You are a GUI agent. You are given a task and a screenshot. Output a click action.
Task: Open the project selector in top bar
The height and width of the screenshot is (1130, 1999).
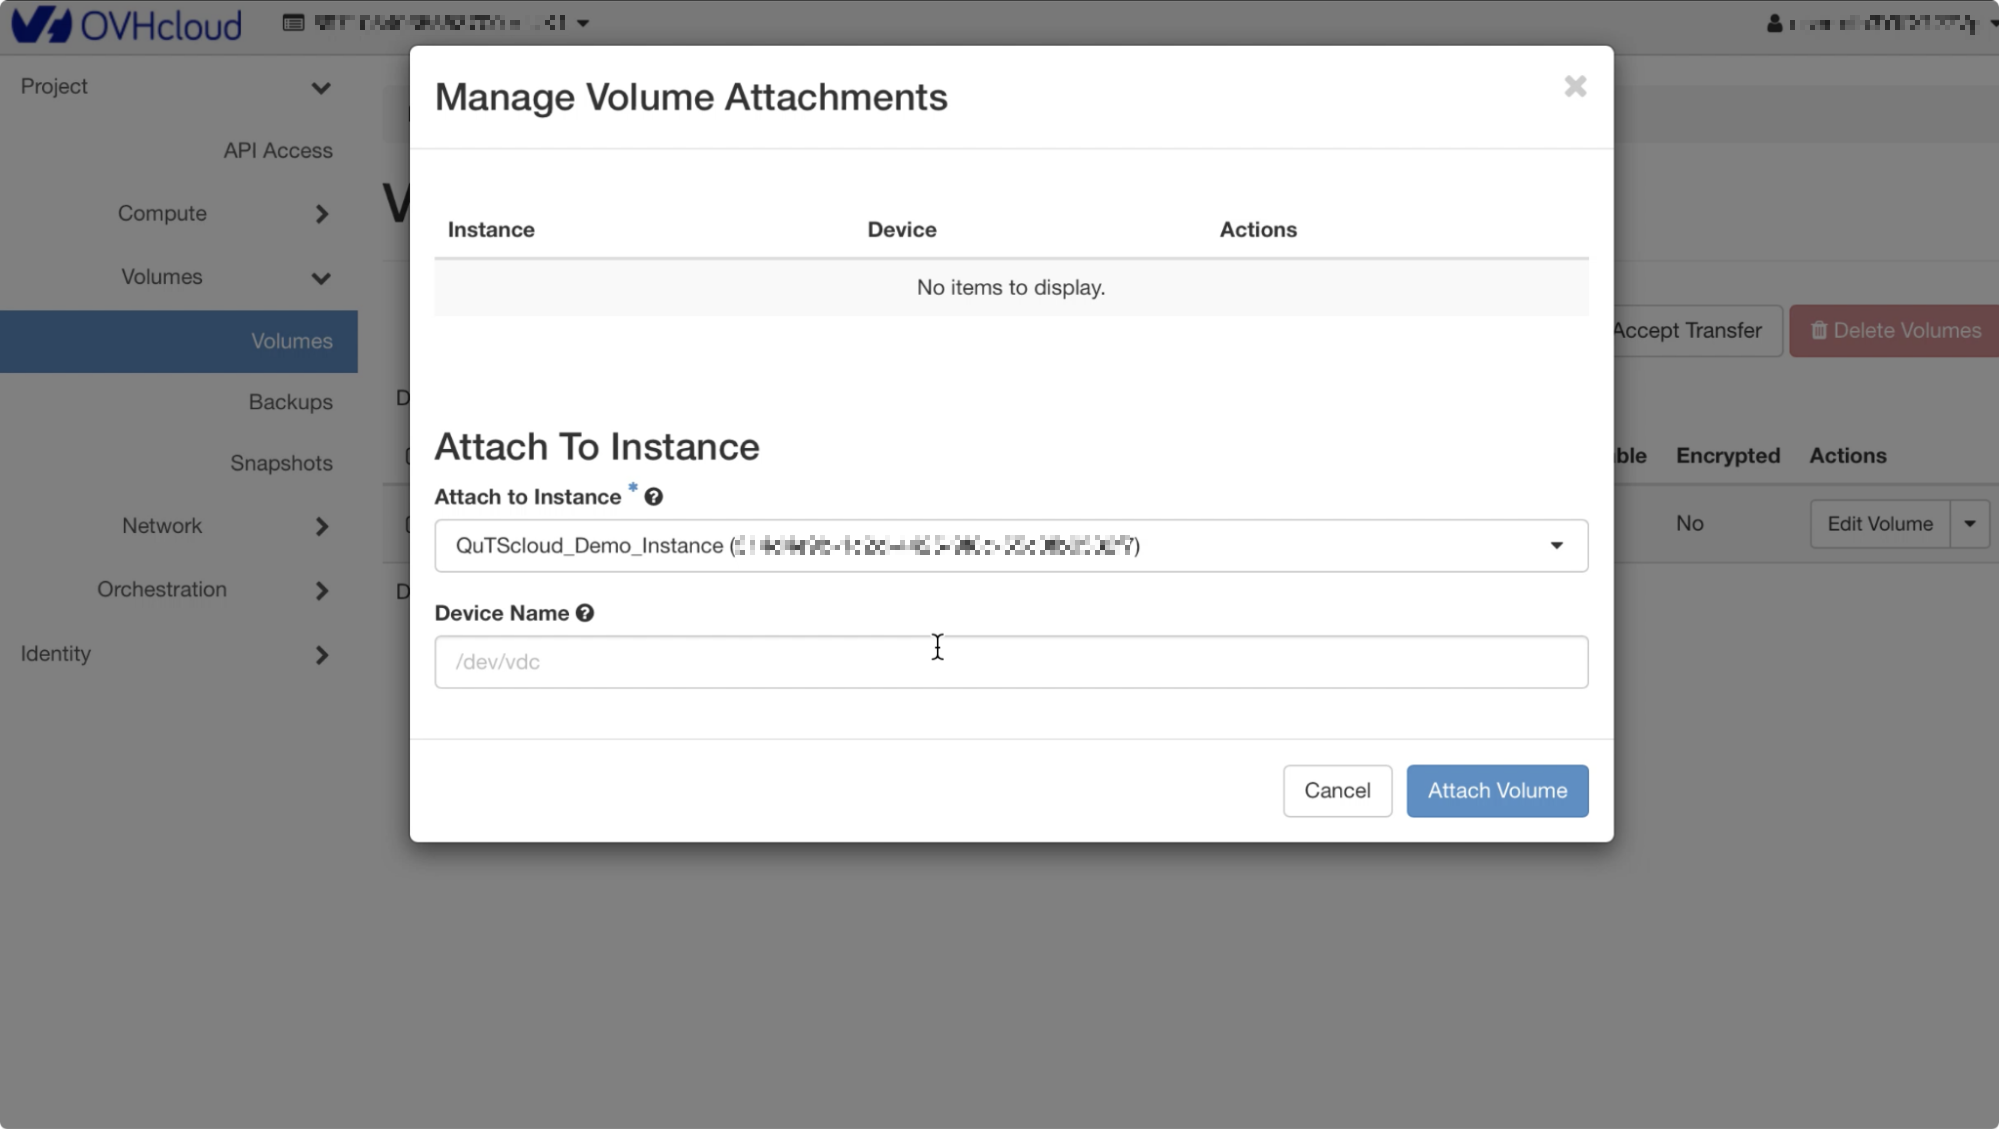tap(436, 22)
